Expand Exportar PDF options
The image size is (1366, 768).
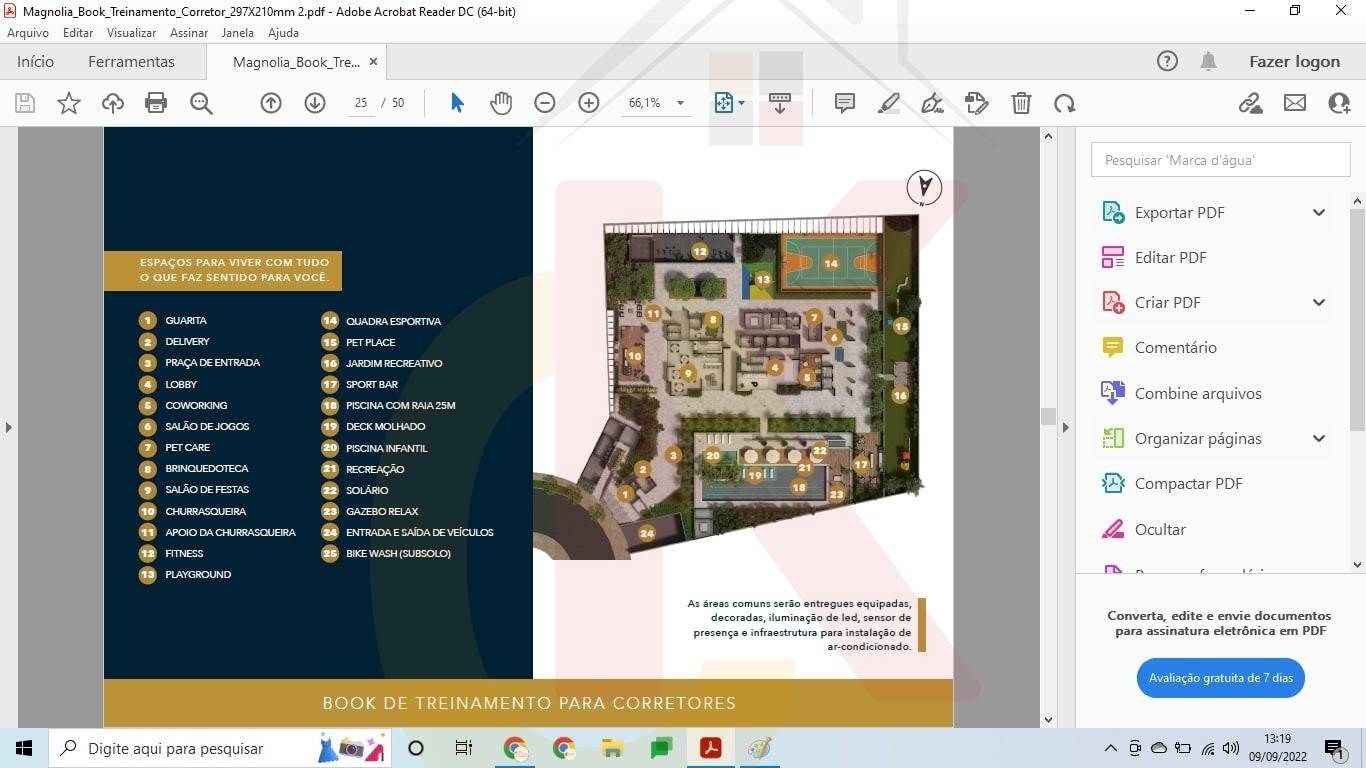coord(1319,212)
